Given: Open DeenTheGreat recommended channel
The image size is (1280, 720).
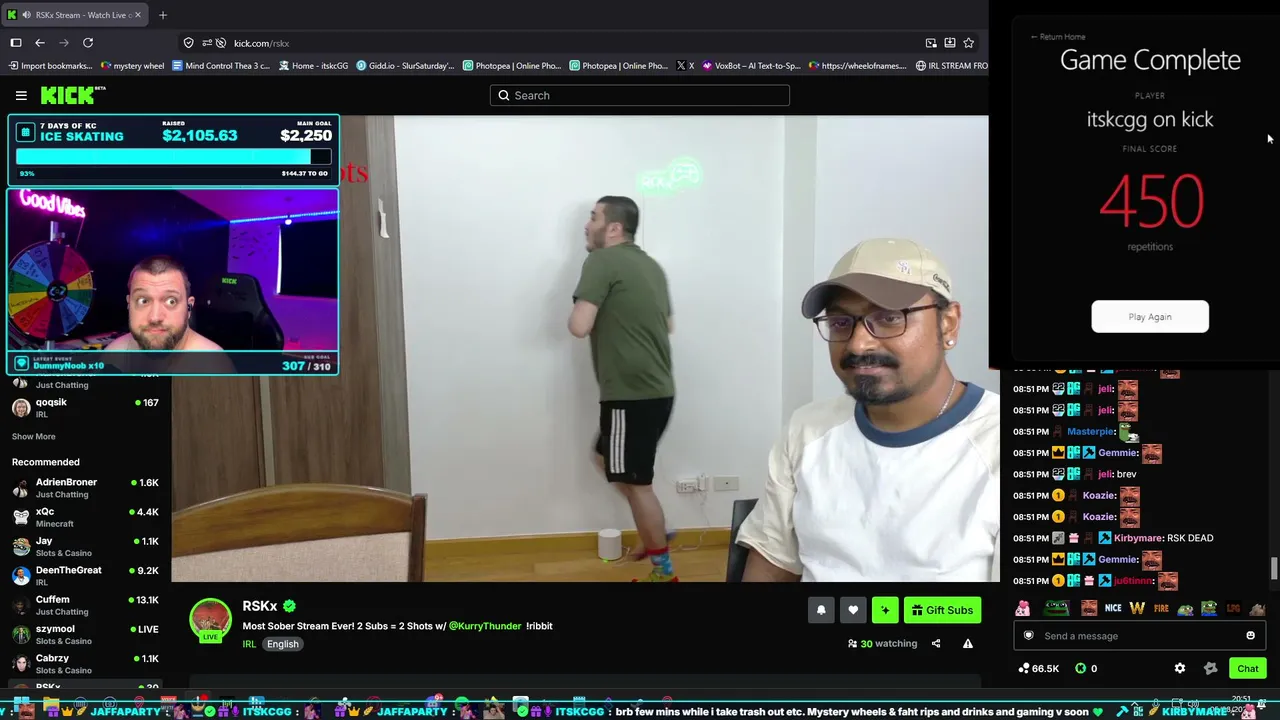Looking at the screenshot, I should pos(85,576).
